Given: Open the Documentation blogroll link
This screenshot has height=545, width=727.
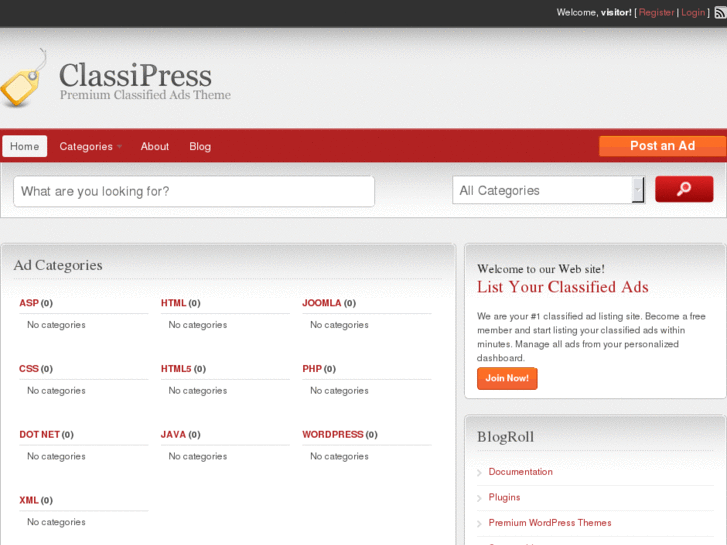Looking at the screenshot, I should point(520,472).
